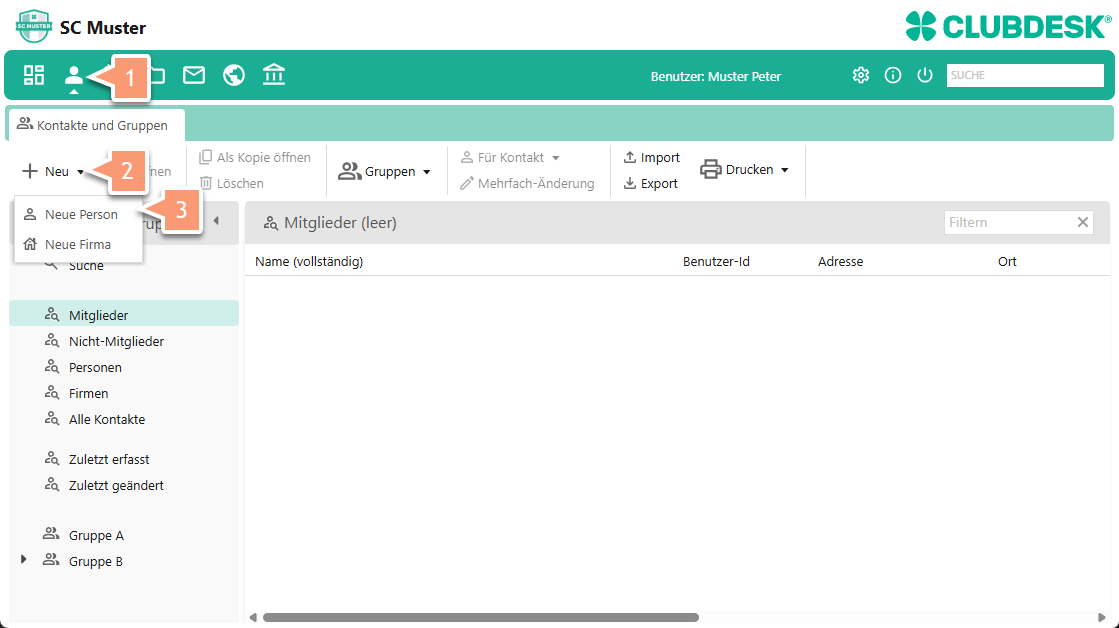Show info circle icon

tap(893, 75)
